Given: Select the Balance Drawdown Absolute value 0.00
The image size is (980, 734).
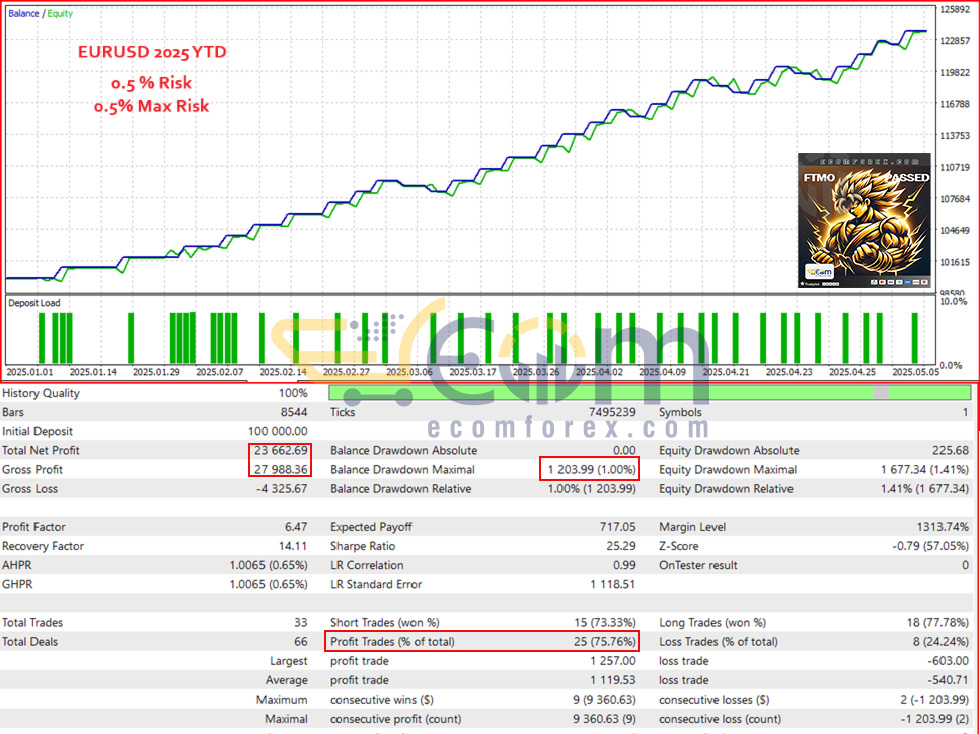Looking at the screenshot, I should pos(624,451).
